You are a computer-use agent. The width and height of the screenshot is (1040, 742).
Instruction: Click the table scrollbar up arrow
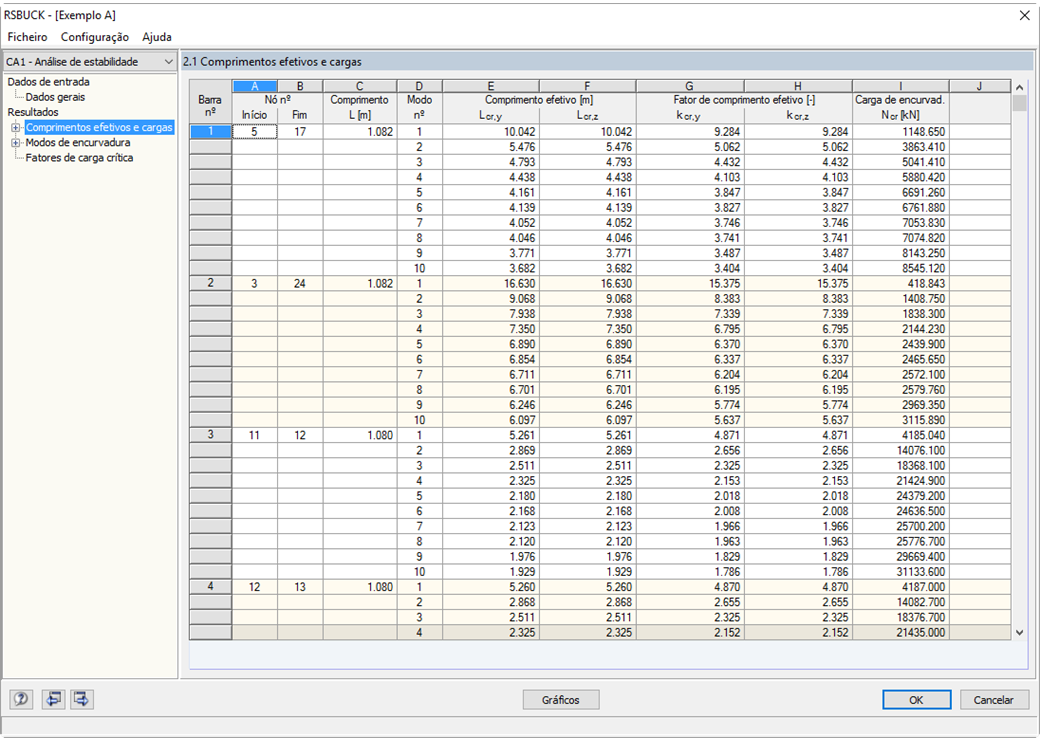(1019, 87)
